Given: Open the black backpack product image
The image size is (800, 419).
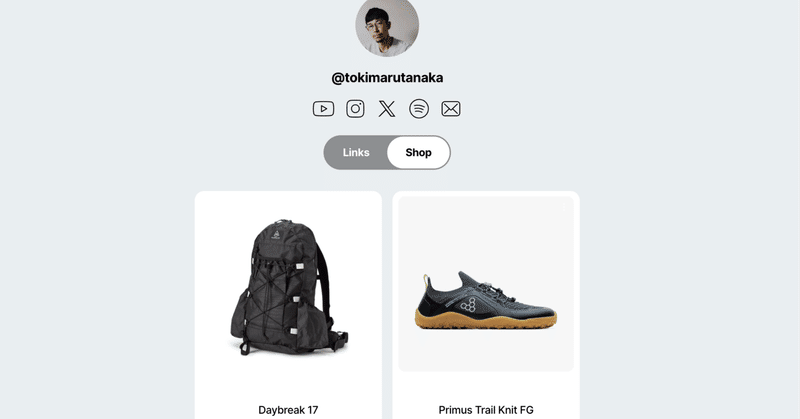Looking at the screenshot, I should coord(288,288).
